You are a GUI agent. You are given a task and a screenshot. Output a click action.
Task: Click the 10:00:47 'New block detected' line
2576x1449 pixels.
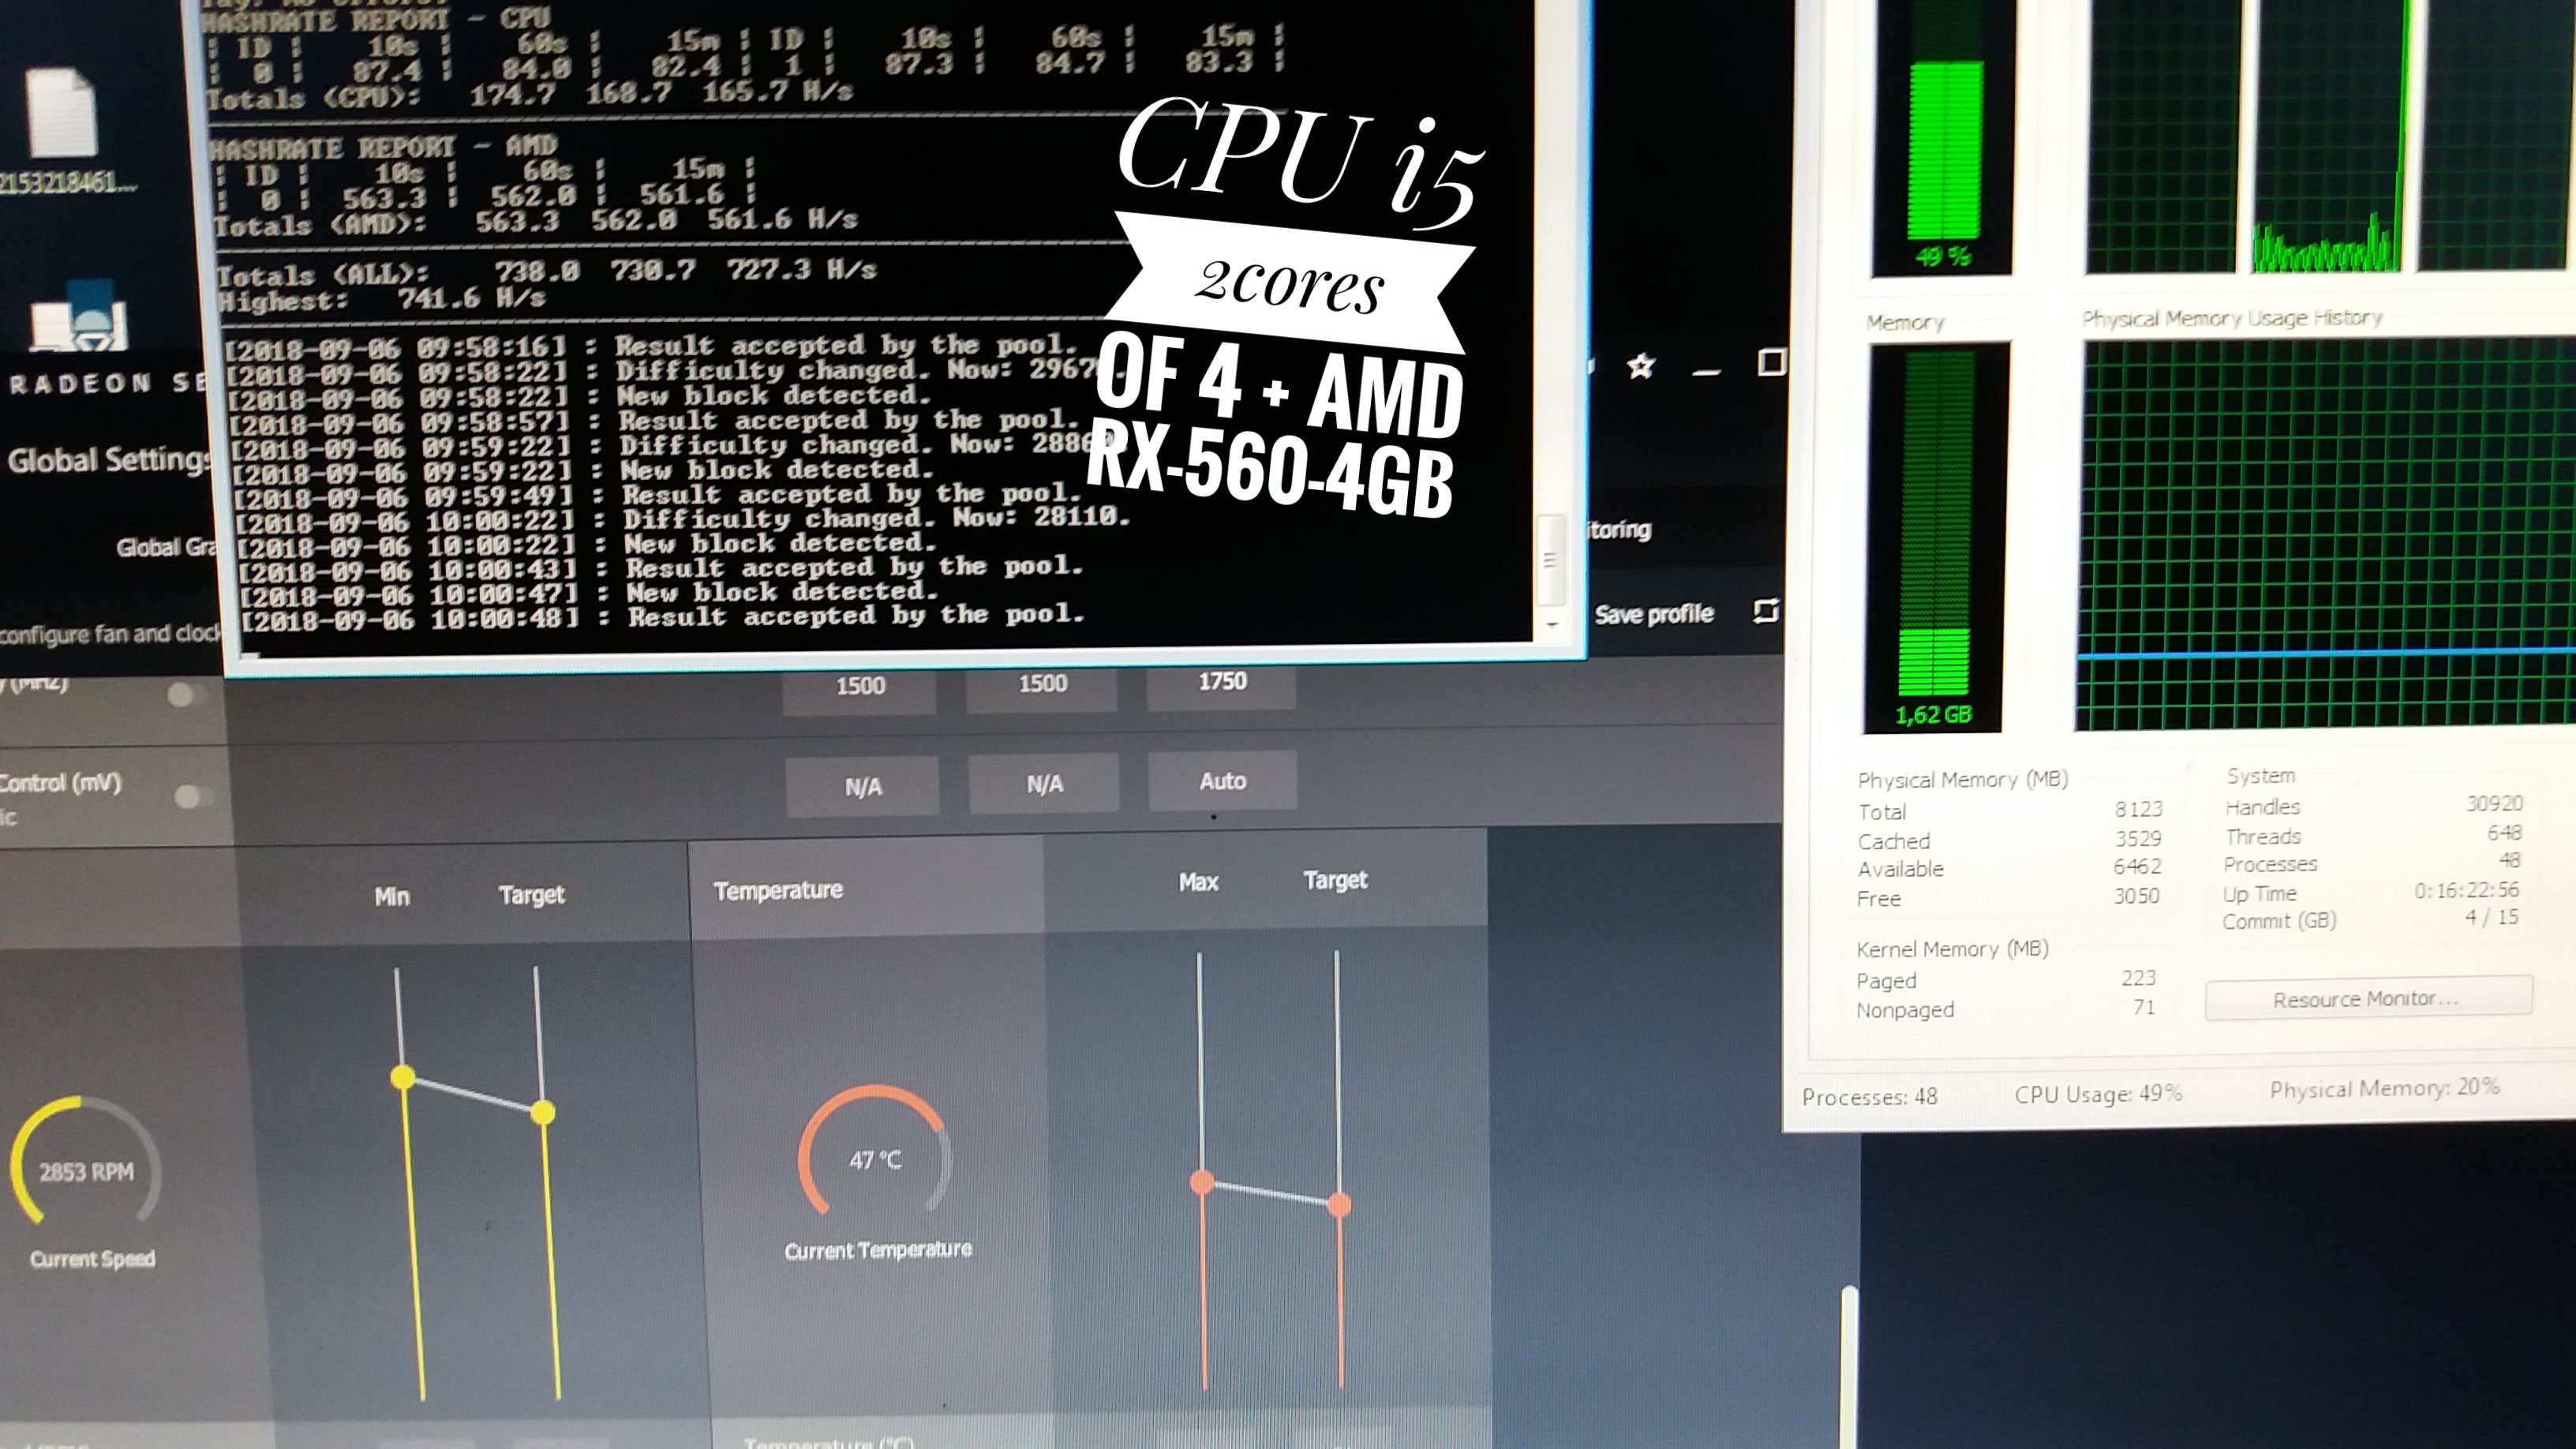590,593
